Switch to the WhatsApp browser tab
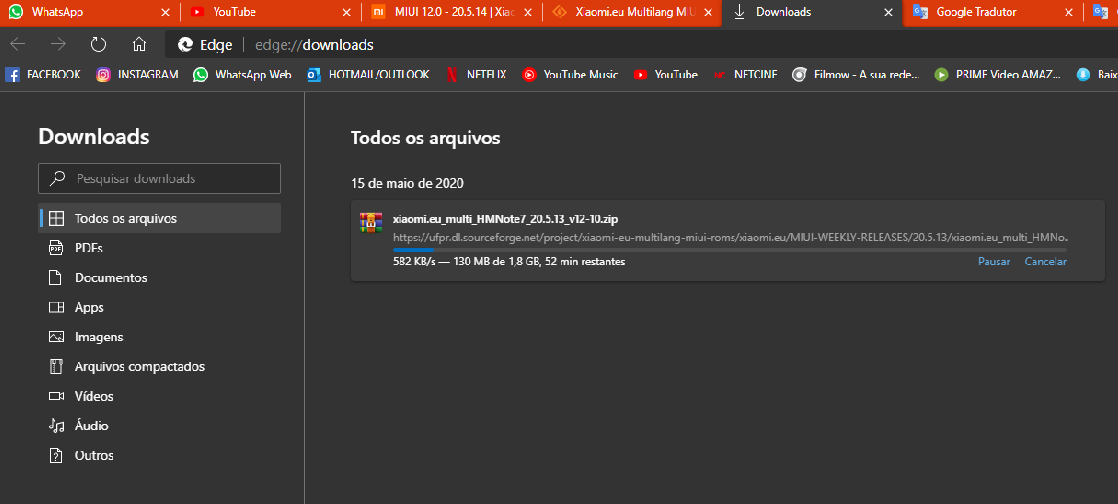This screenshot has height=504, width=1118. point(89,12)
